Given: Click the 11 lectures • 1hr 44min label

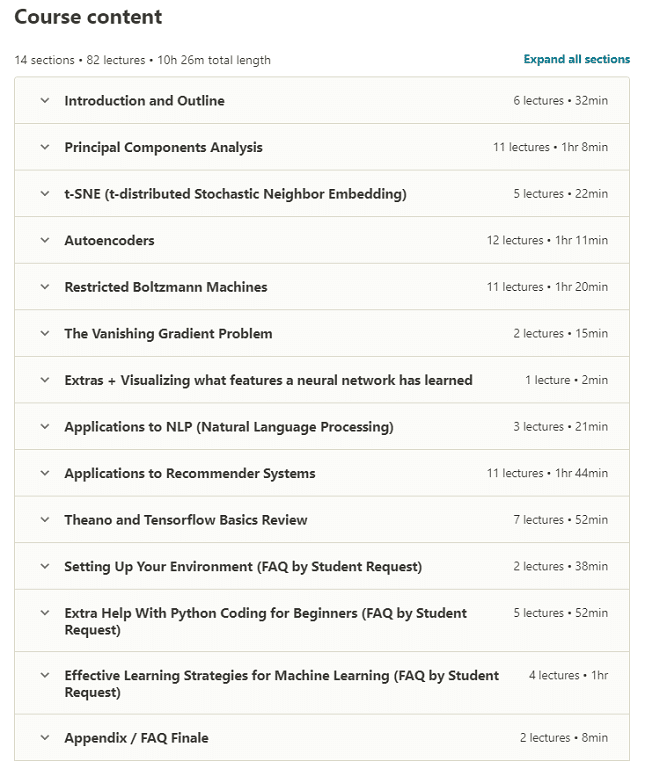Looking at the screenshot, I should [547, 473].
